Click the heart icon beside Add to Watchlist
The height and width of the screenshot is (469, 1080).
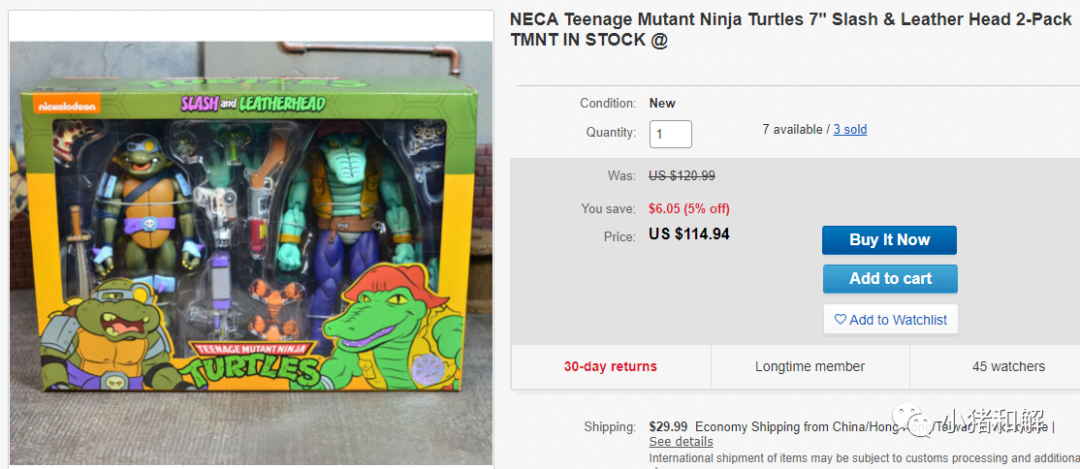(x=840, y=320)
